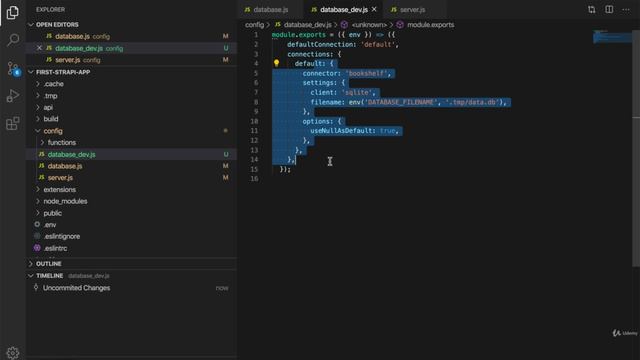Select server.js in Open Editors
The width and height of the screenshot is (640, 360).
click(68, 60)
